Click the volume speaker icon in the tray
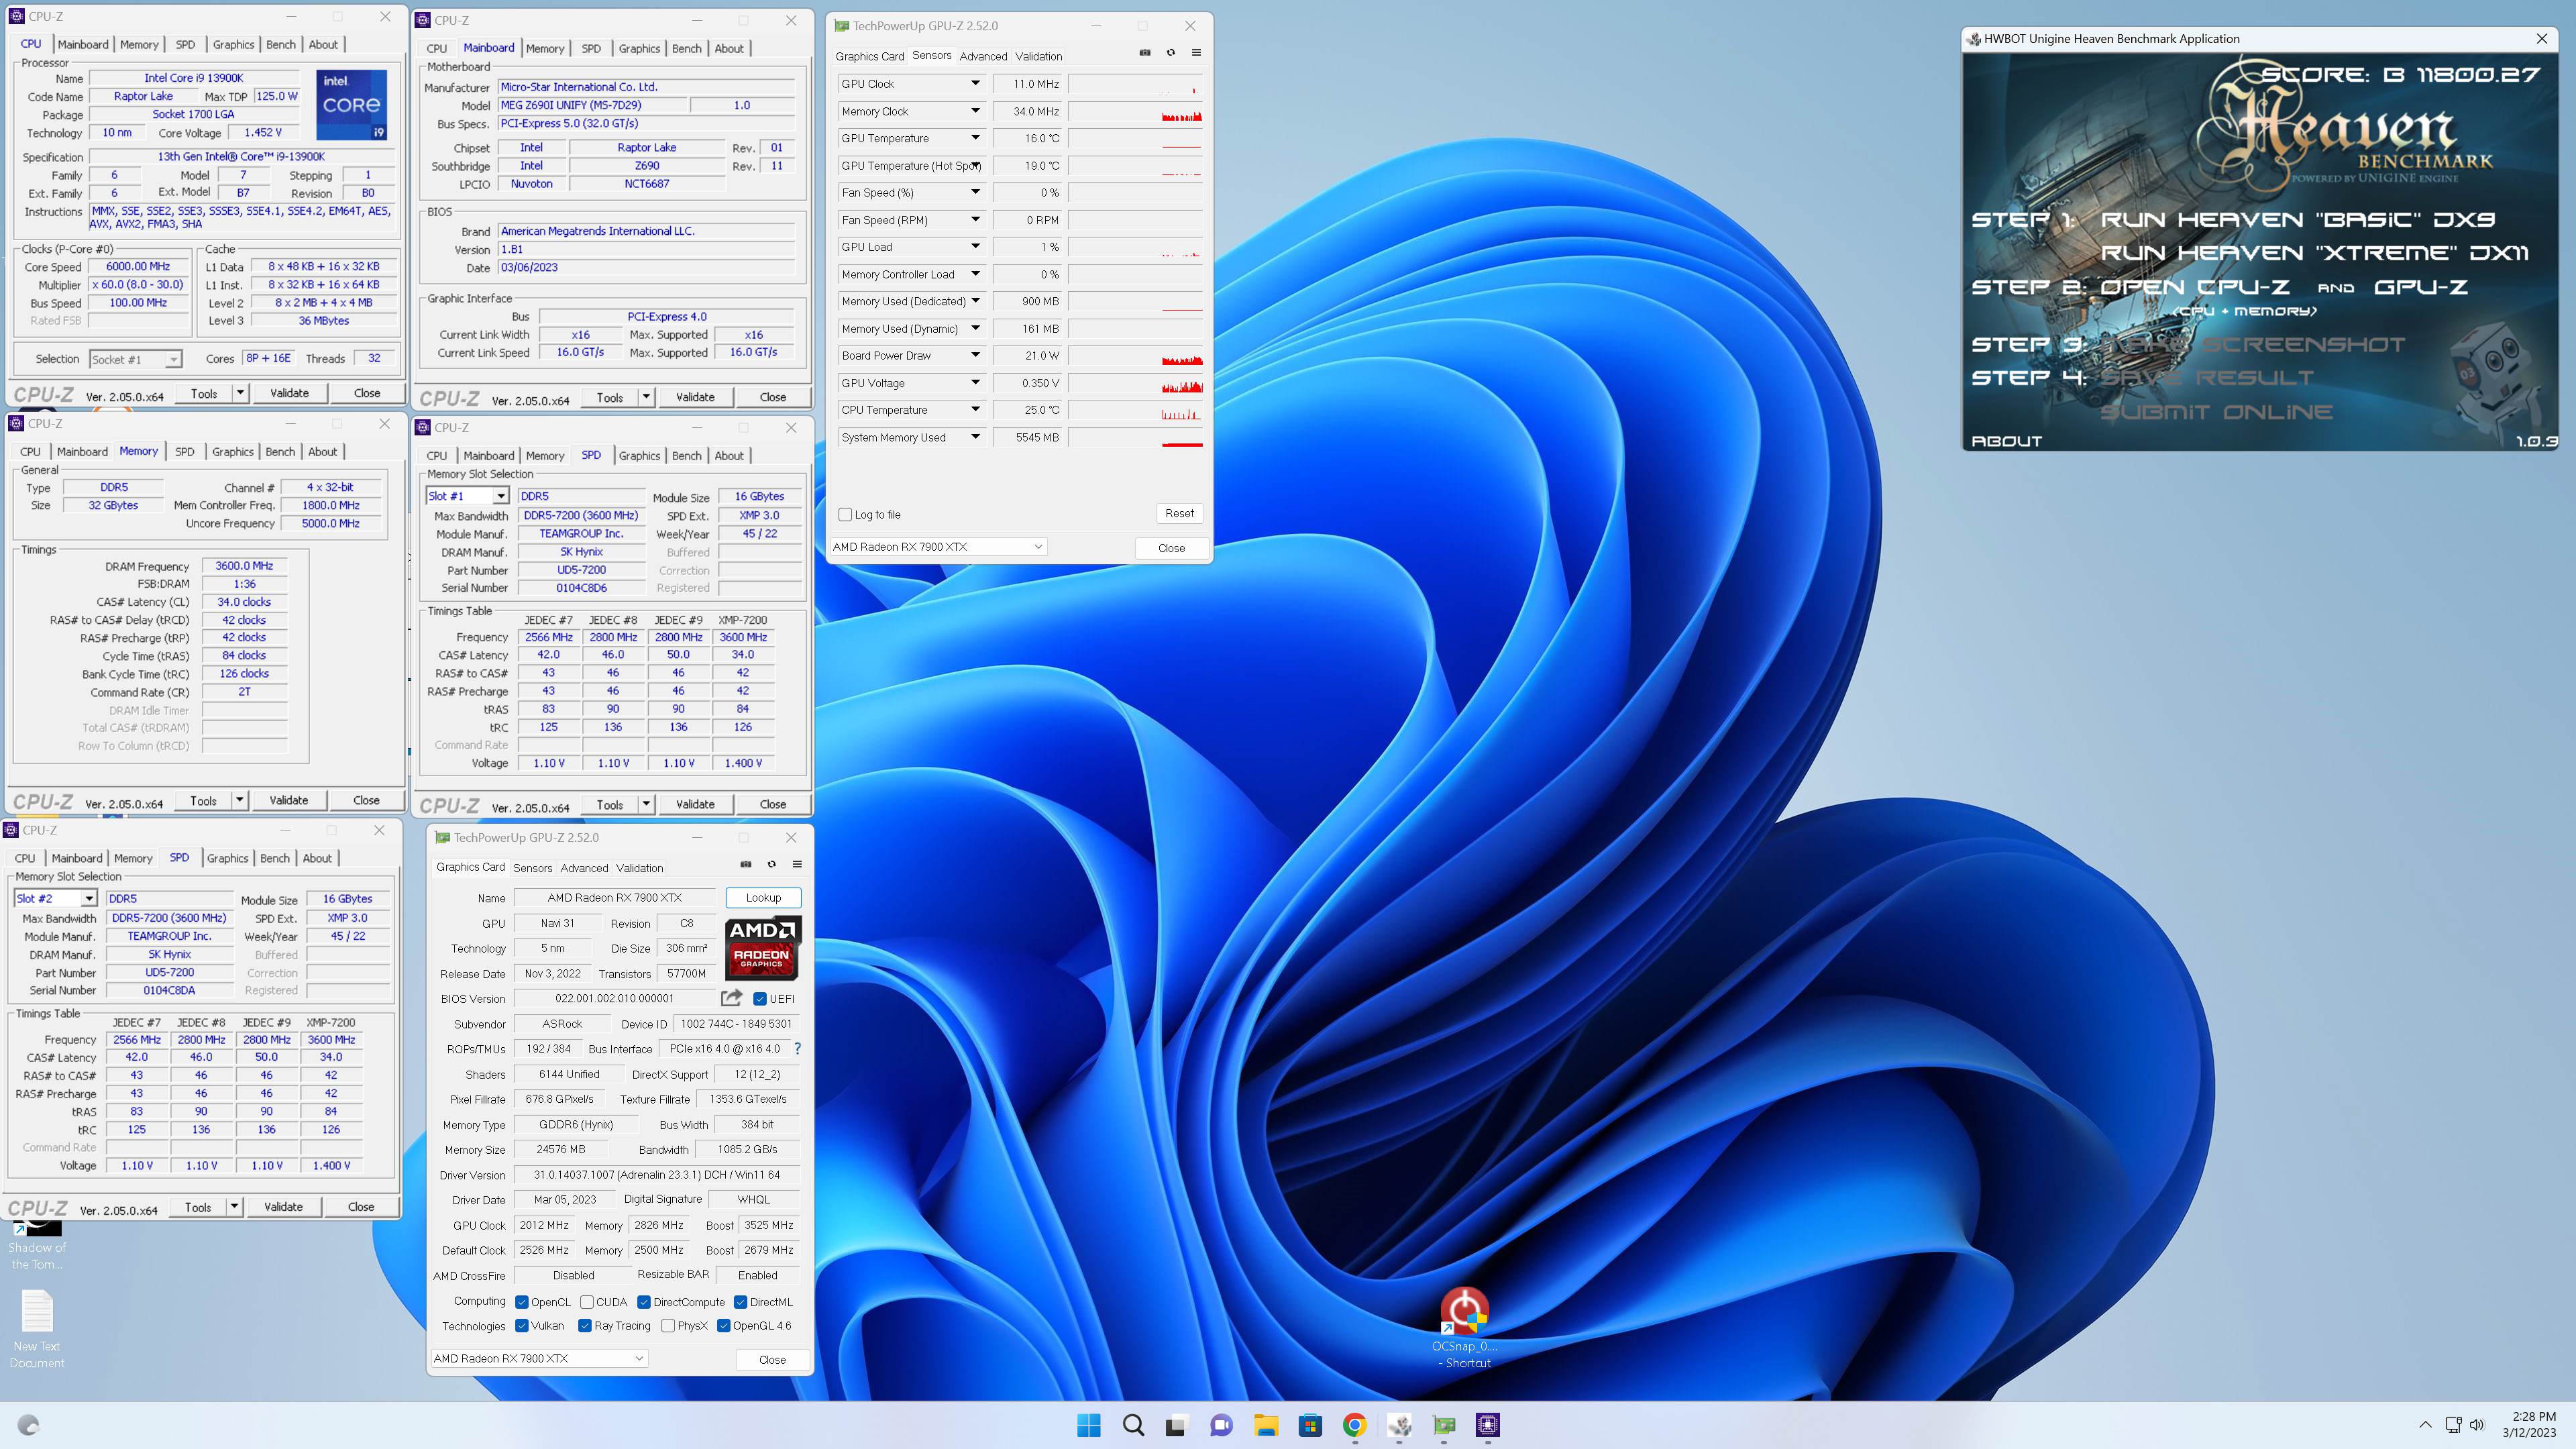2576x1449 pixels. pos(2477,1425)
